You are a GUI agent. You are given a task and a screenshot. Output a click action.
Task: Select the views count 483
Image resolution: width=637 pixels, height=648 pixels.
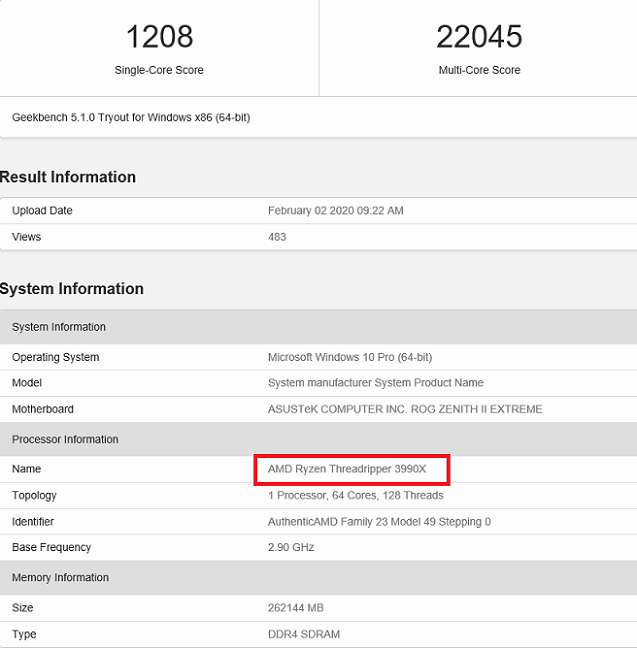tap(277, 237)
